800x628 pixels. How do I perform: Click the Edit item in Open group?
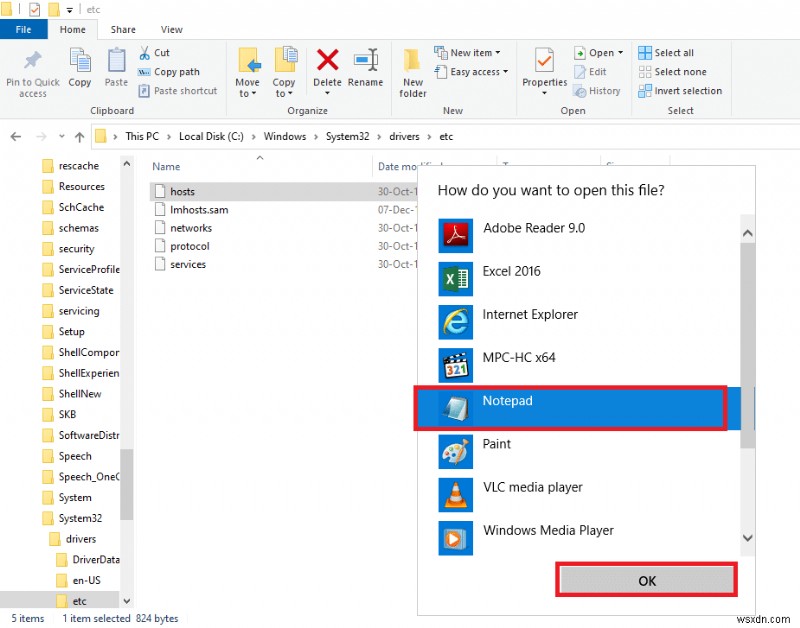[x=590, y=72]
